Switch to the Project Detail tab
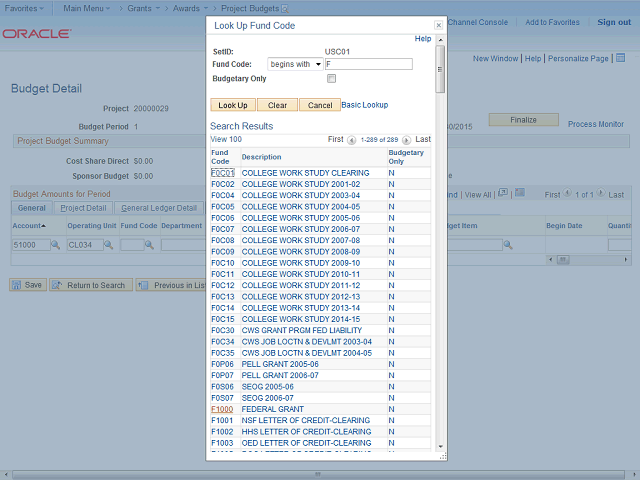 point(83,208)
